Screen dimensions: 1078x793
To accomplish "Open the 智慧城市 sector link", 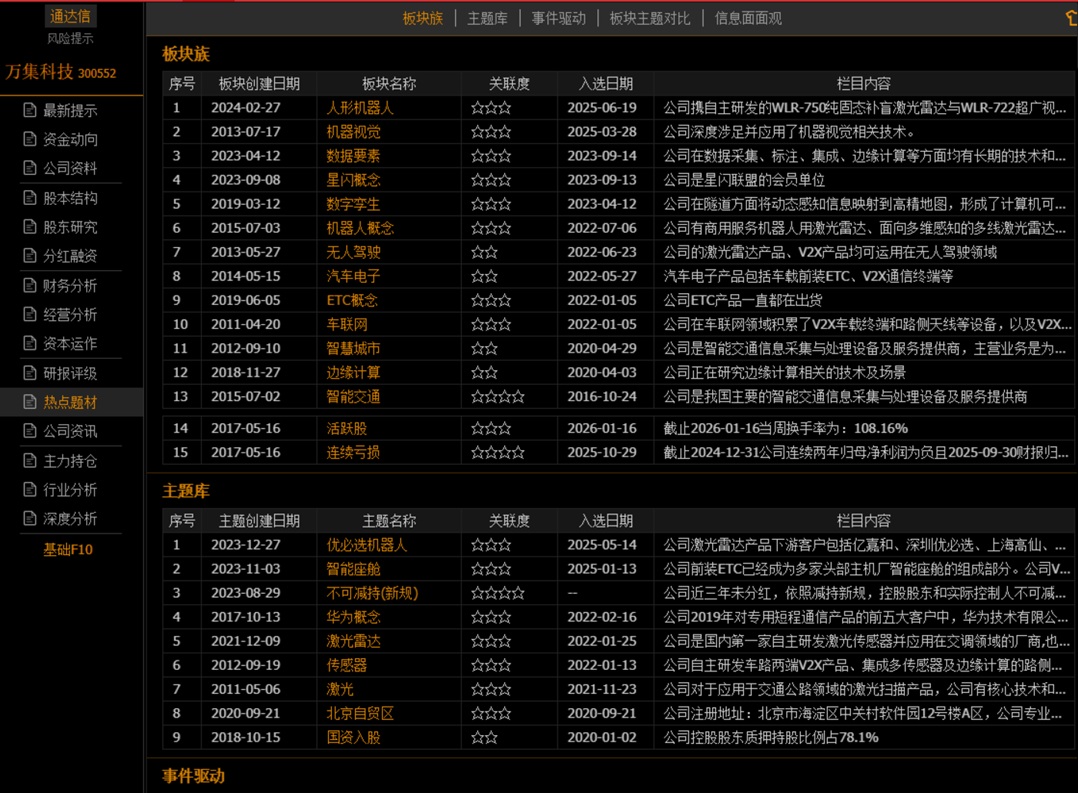I will click(353, 349).
